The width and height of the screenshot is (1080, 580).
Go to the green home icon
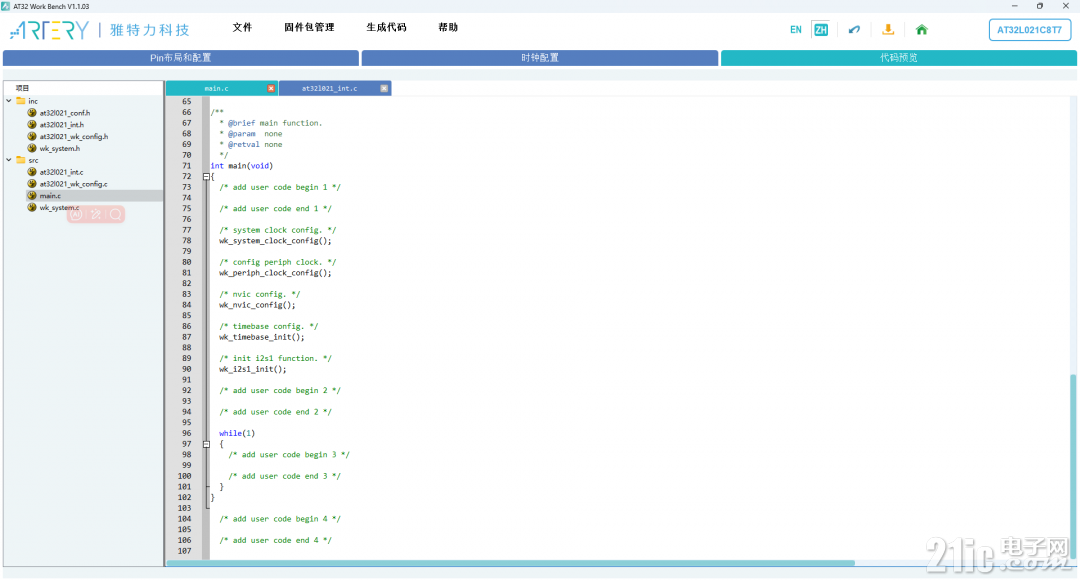pyautogui.click(x=922, y=30)
